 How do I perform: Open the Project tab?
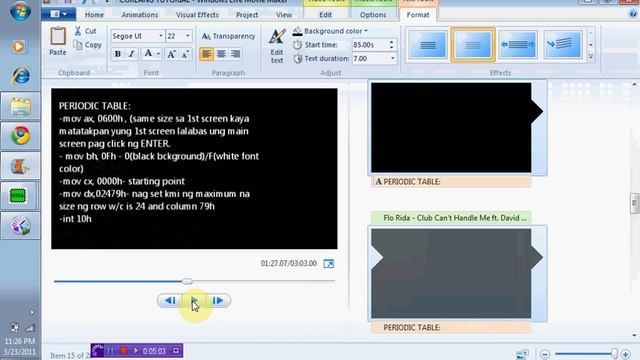click(247, 15)
